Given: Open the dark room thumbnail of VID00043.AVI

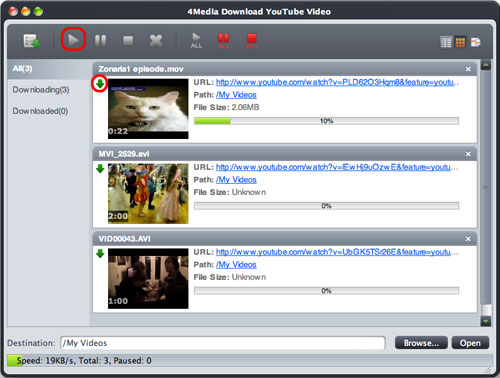Looking at the screenshot, I should [x=148, y=278].
